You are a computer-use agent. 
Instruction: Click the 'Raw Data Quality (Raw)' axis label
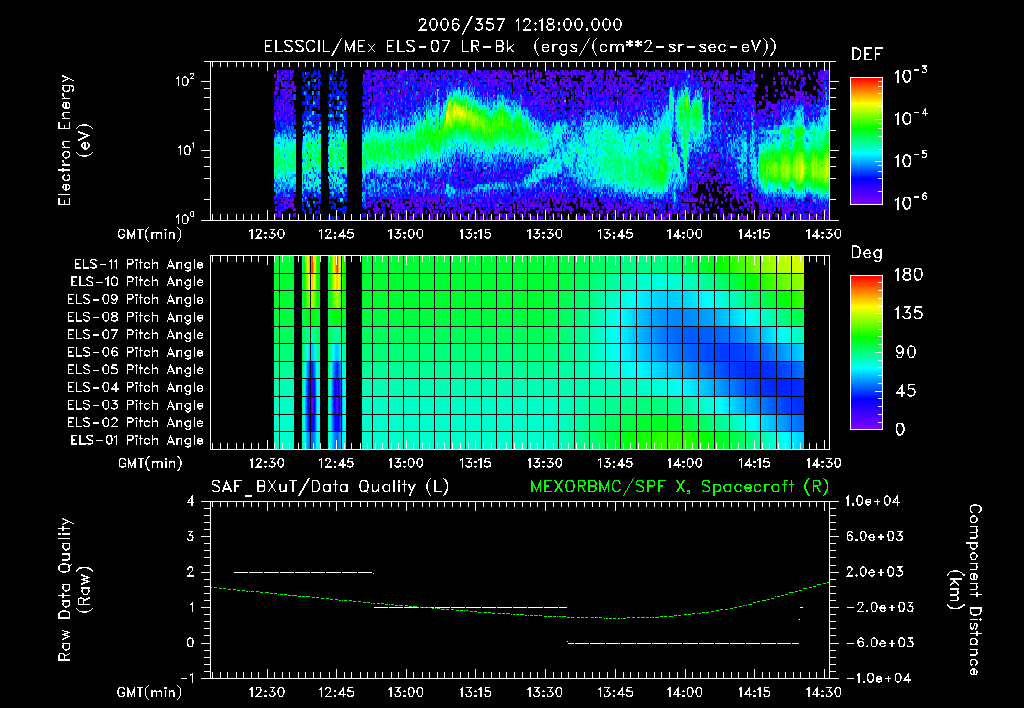pyautogui.click(x=74, y=590)
